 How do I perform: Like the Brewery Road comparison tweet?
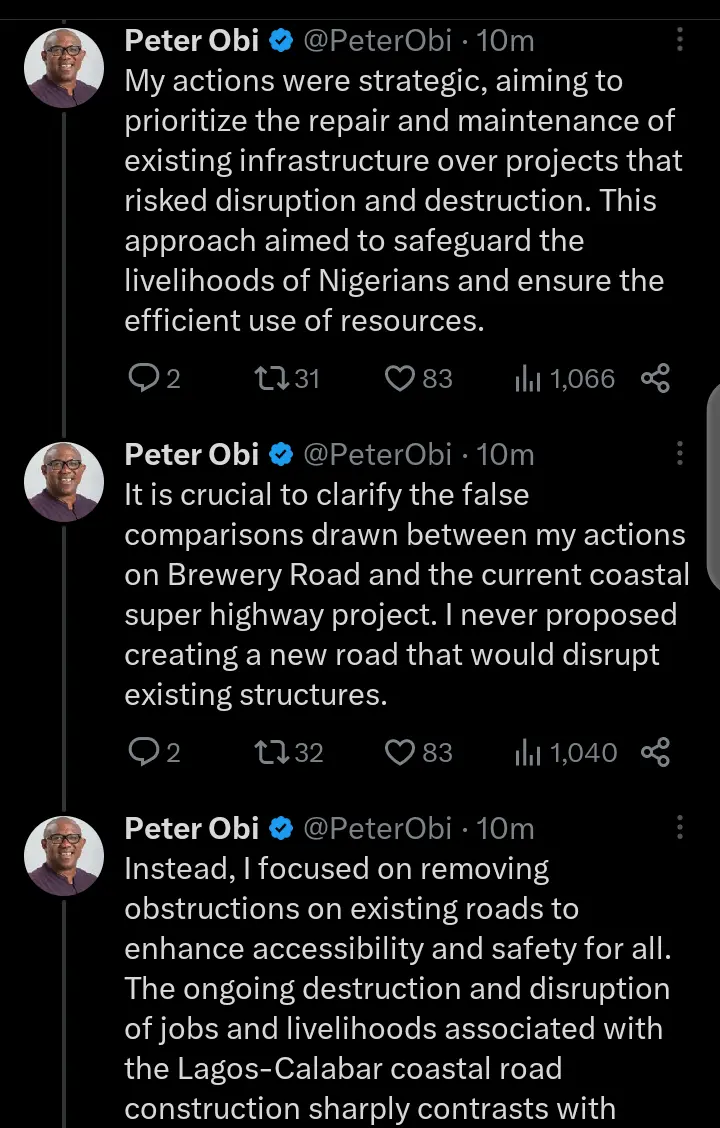click(x=400, y=752)
